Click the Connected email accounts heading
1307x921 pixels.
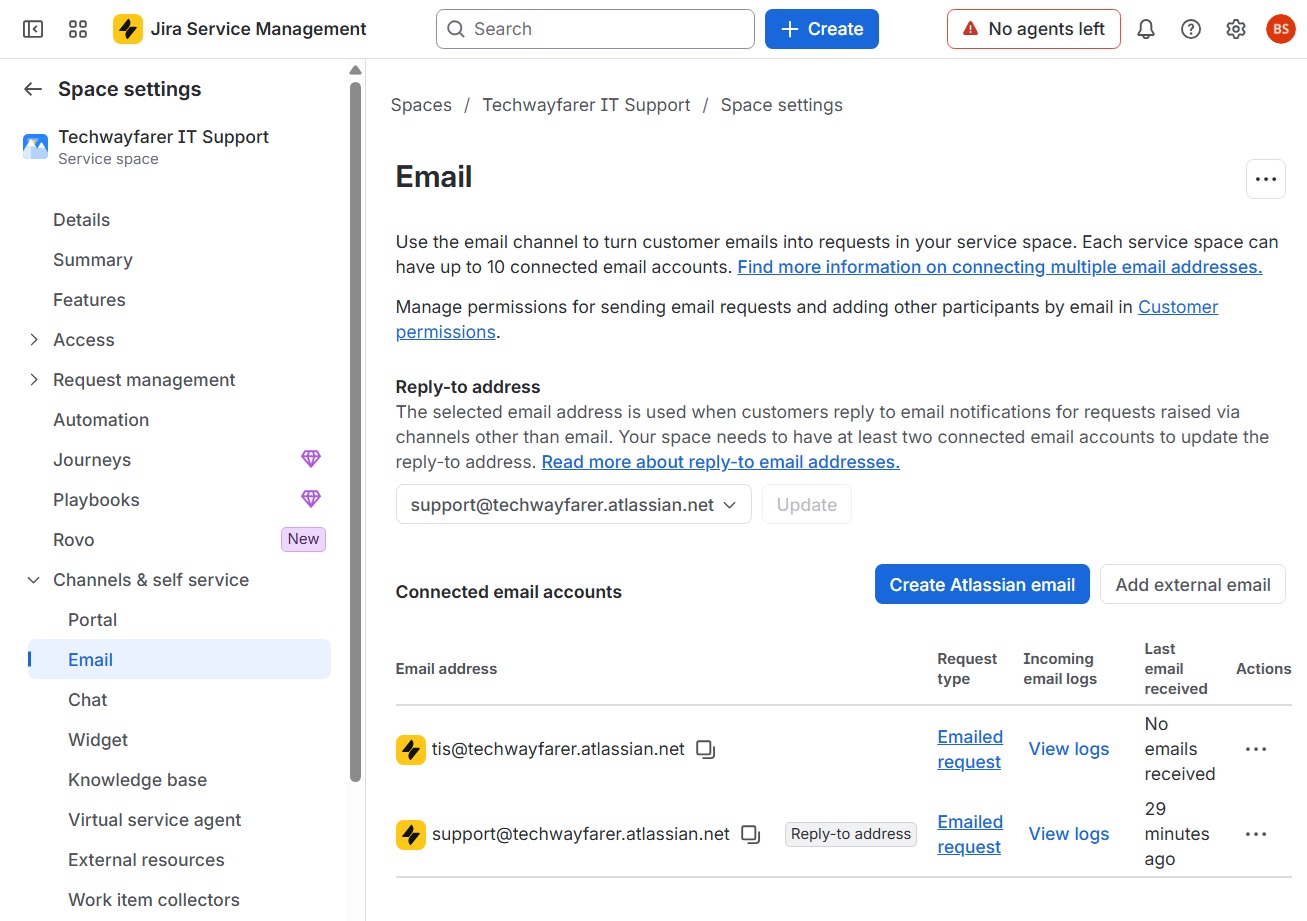(x=509, y=592)
